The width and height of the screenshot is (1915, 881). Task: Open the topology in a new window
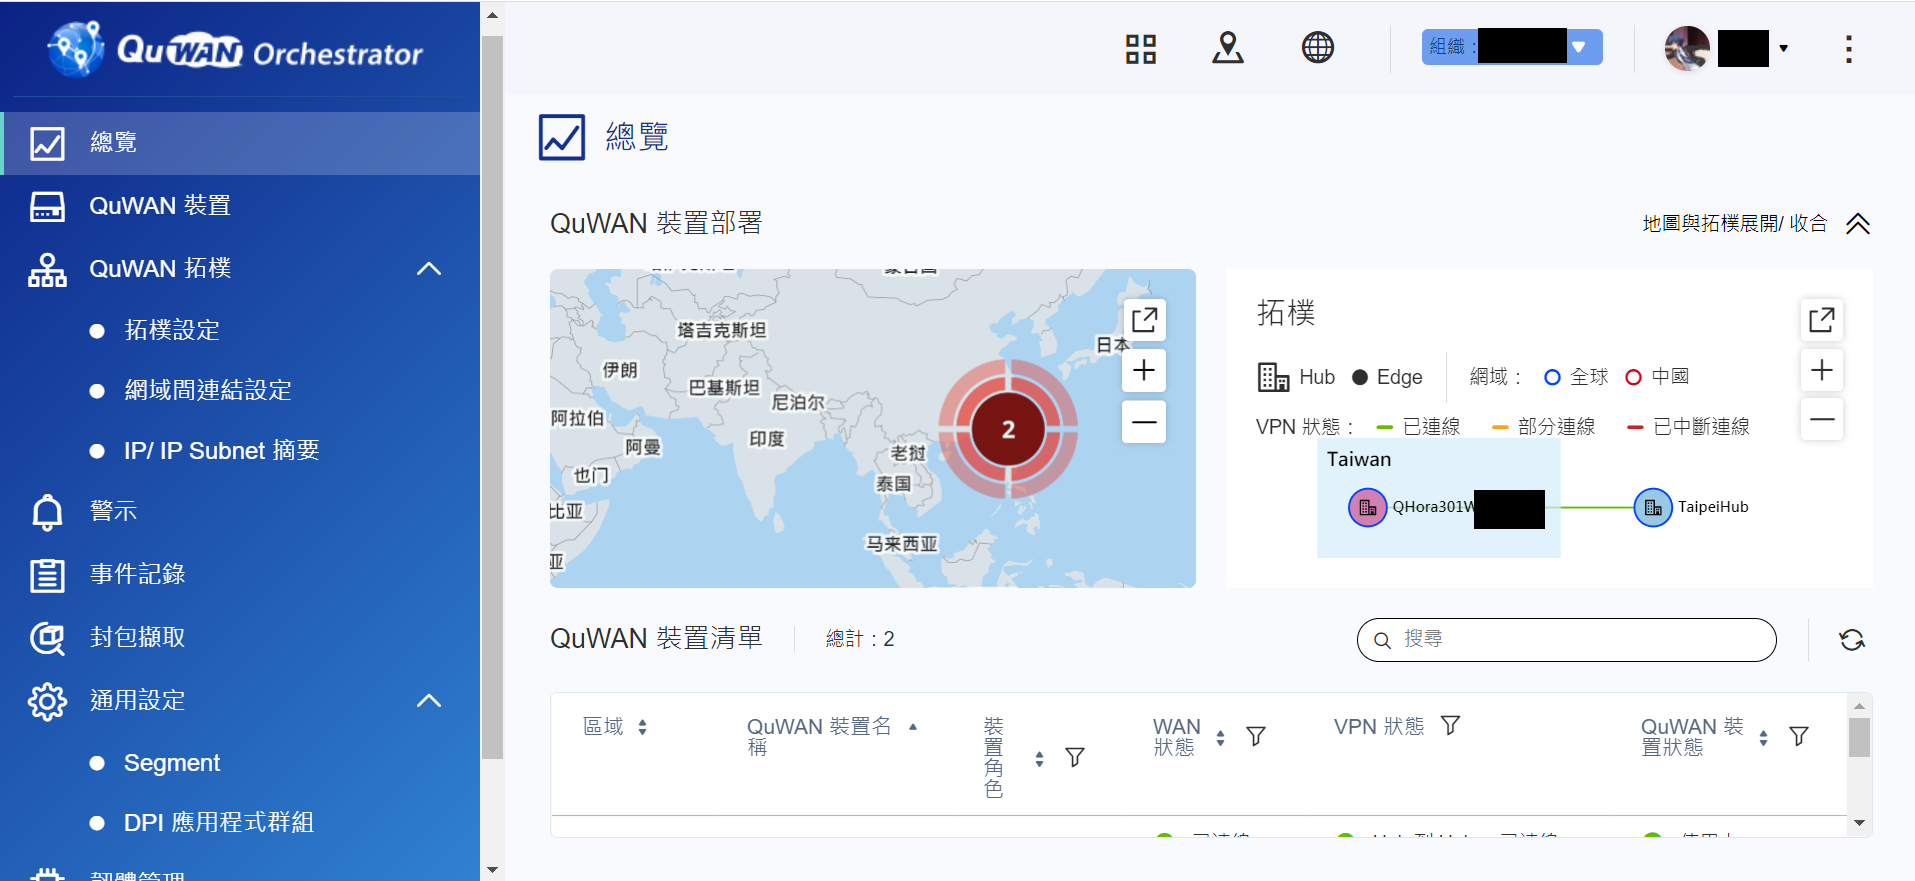tap(1822, 320)
